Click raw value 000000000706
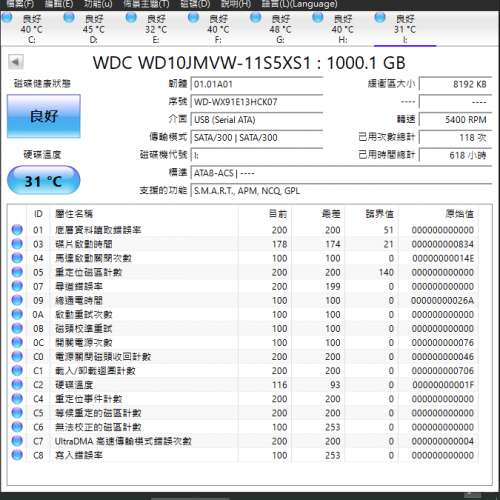 [x=442, y=371]
